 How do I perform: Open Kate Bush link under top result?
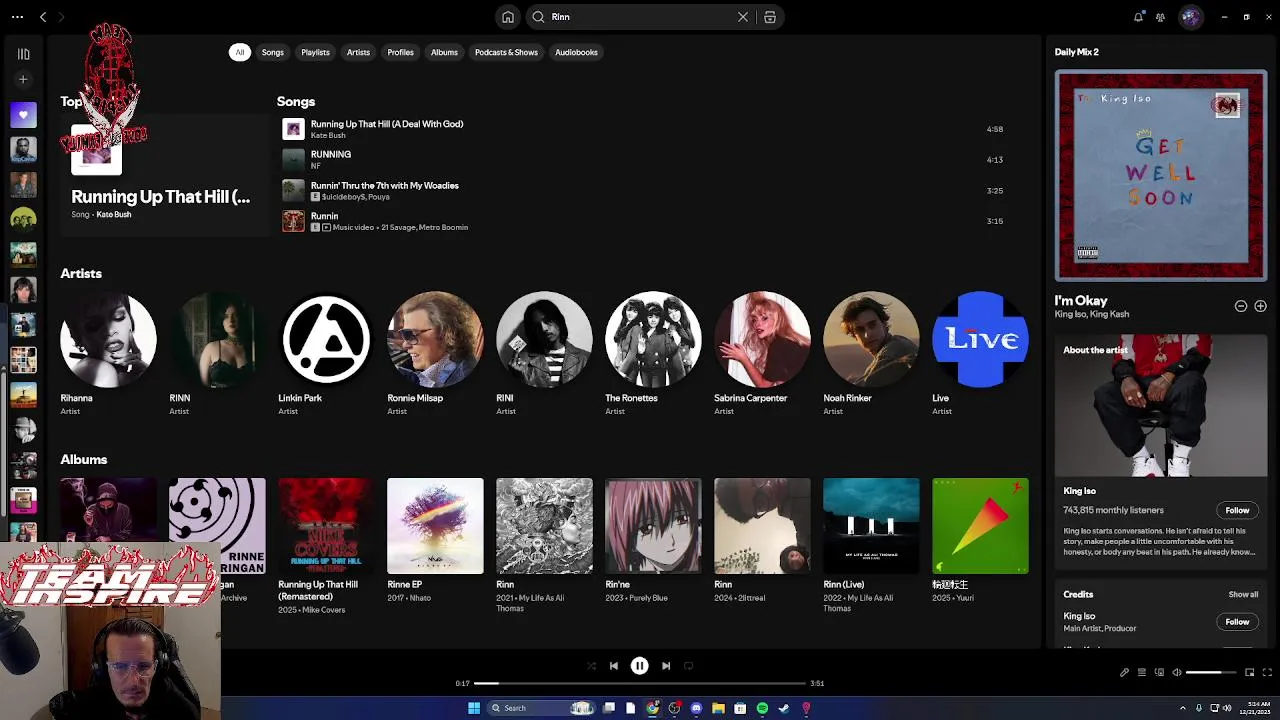point(113,214)
